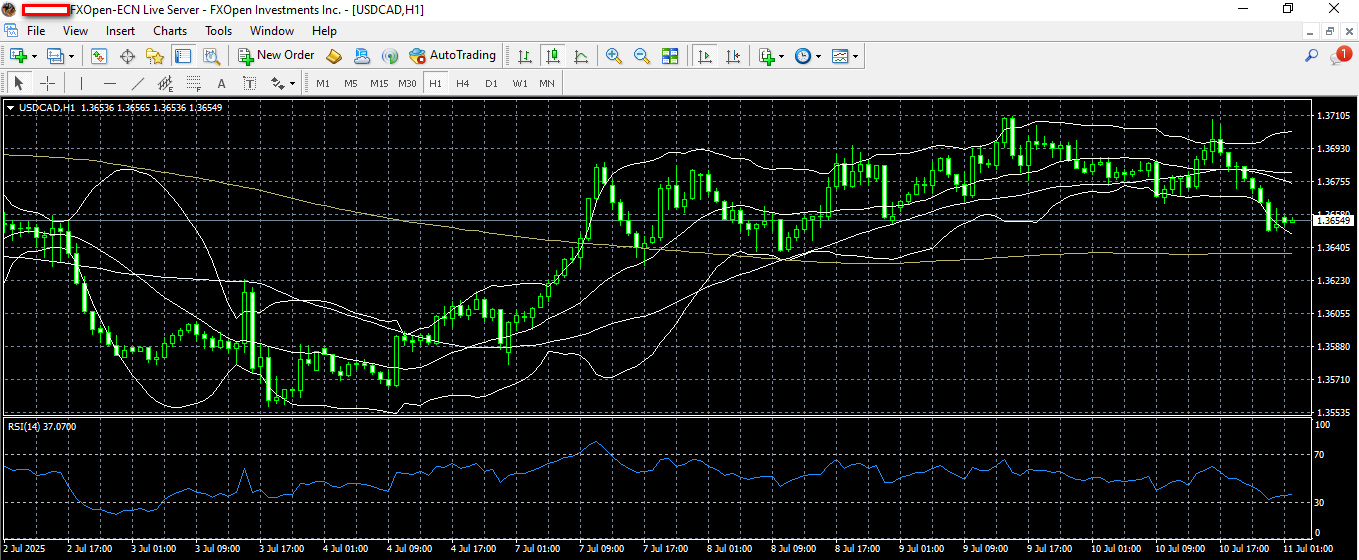Expand the New Chart dropdown arrow
The height and width of the screenshot is (560, 1359).
click(33, 56)
